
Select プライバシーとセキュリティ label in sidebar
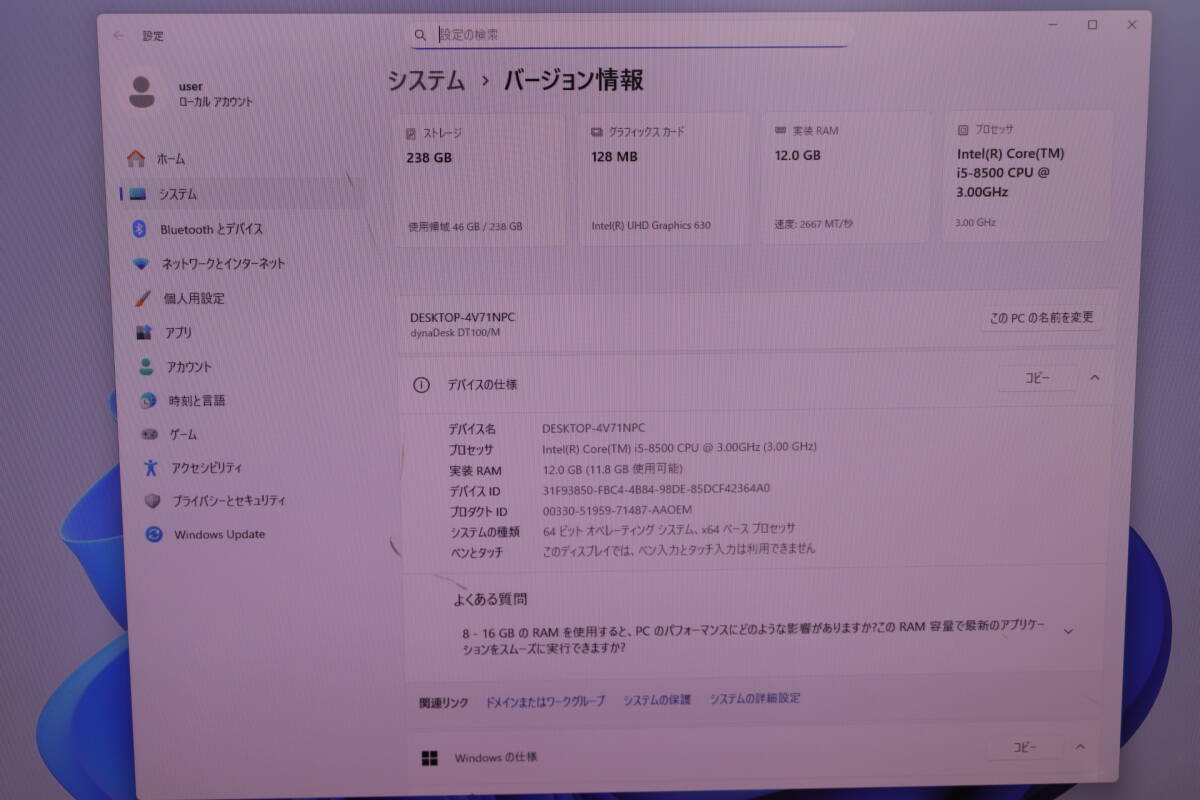(229, 500)
